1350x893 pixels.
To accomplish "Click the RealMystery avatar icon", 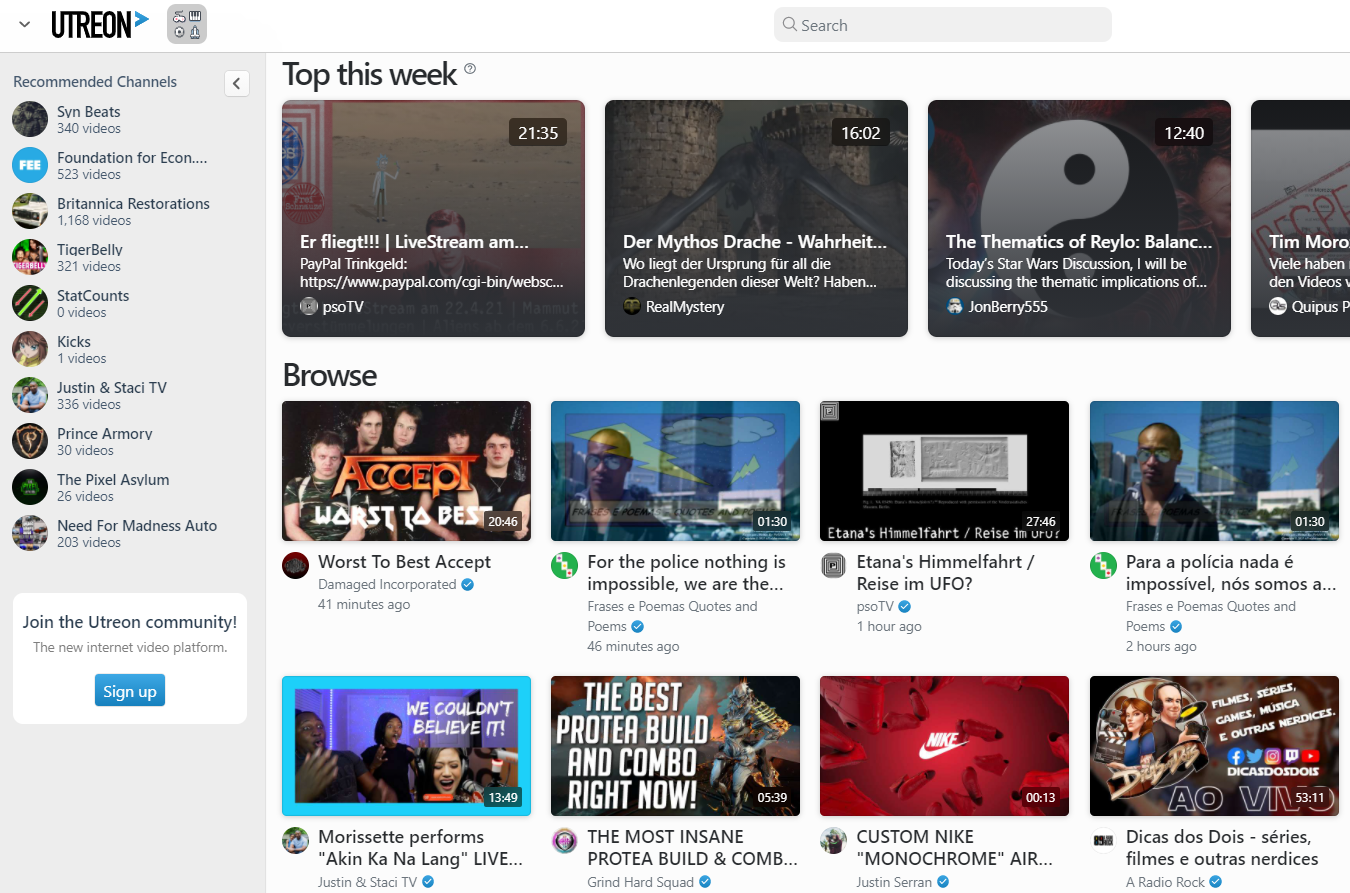I will 632,306.
